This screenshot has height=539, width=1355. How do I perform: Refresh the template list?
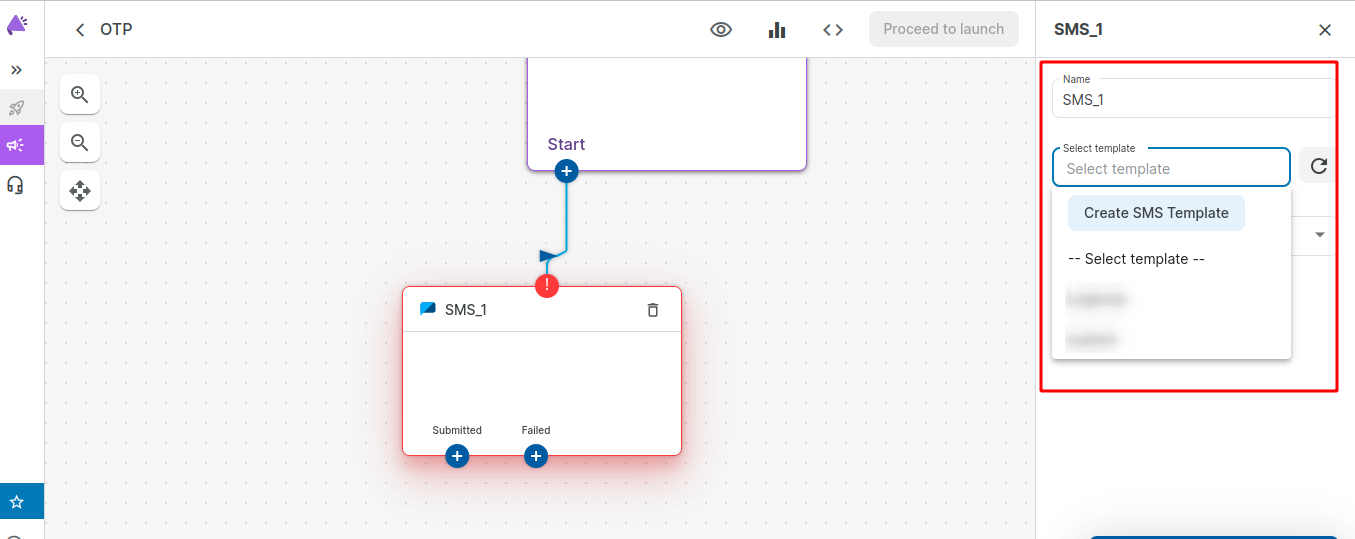1318,166
